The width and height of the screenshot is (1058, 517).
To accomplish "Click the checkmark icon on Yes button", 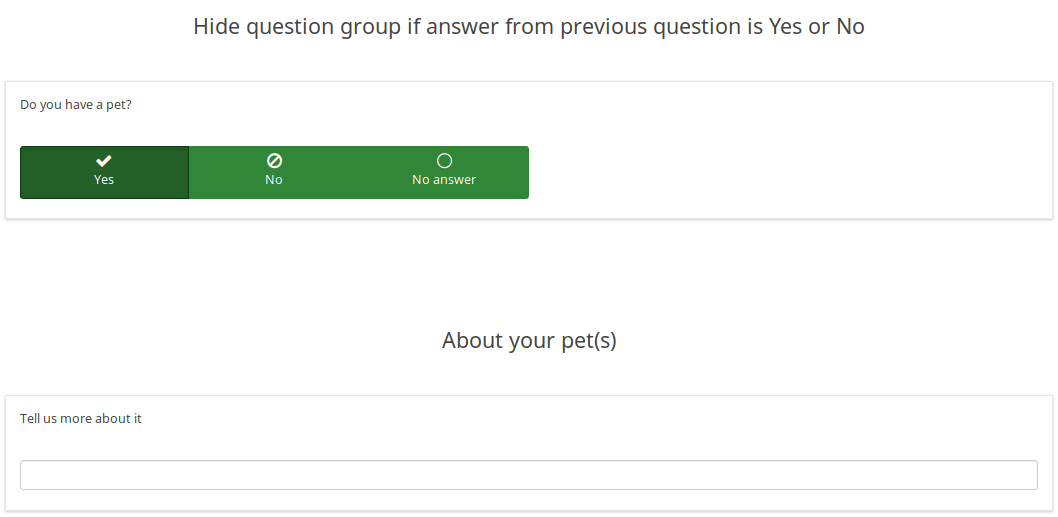I will [x=104, y=160].
